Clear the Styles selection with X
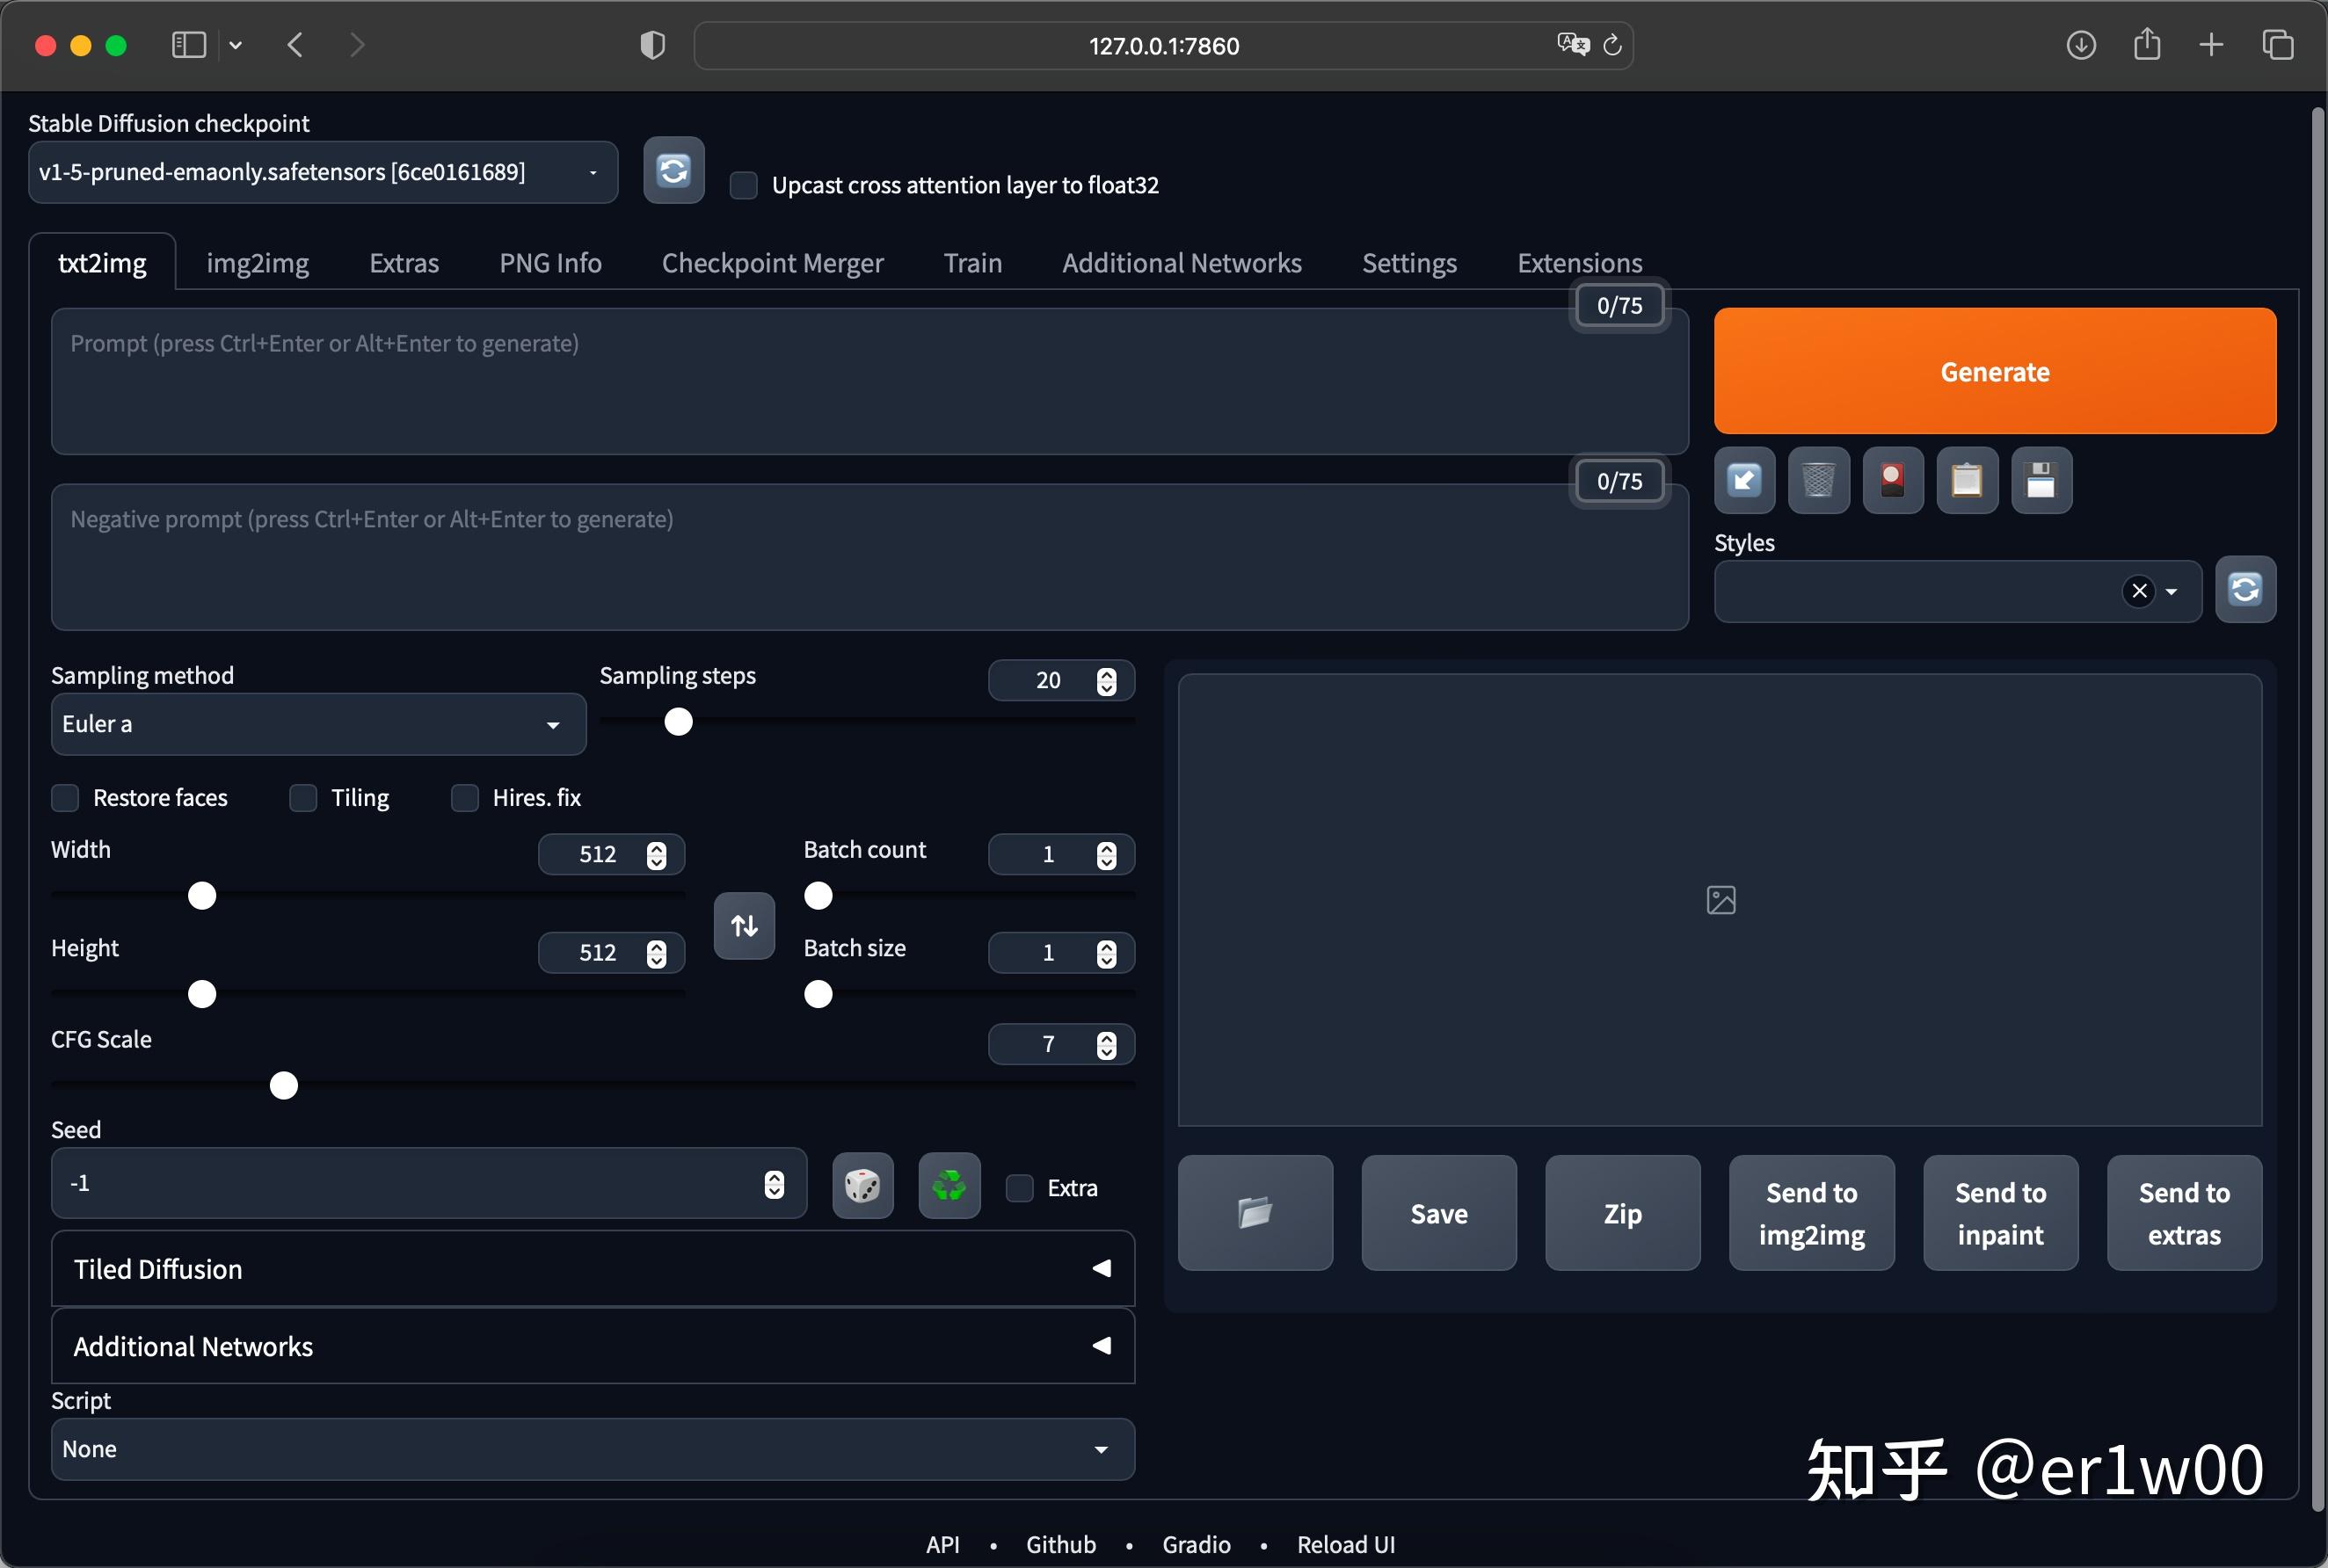2328x1568 pixels. [x=2139, y=591]
